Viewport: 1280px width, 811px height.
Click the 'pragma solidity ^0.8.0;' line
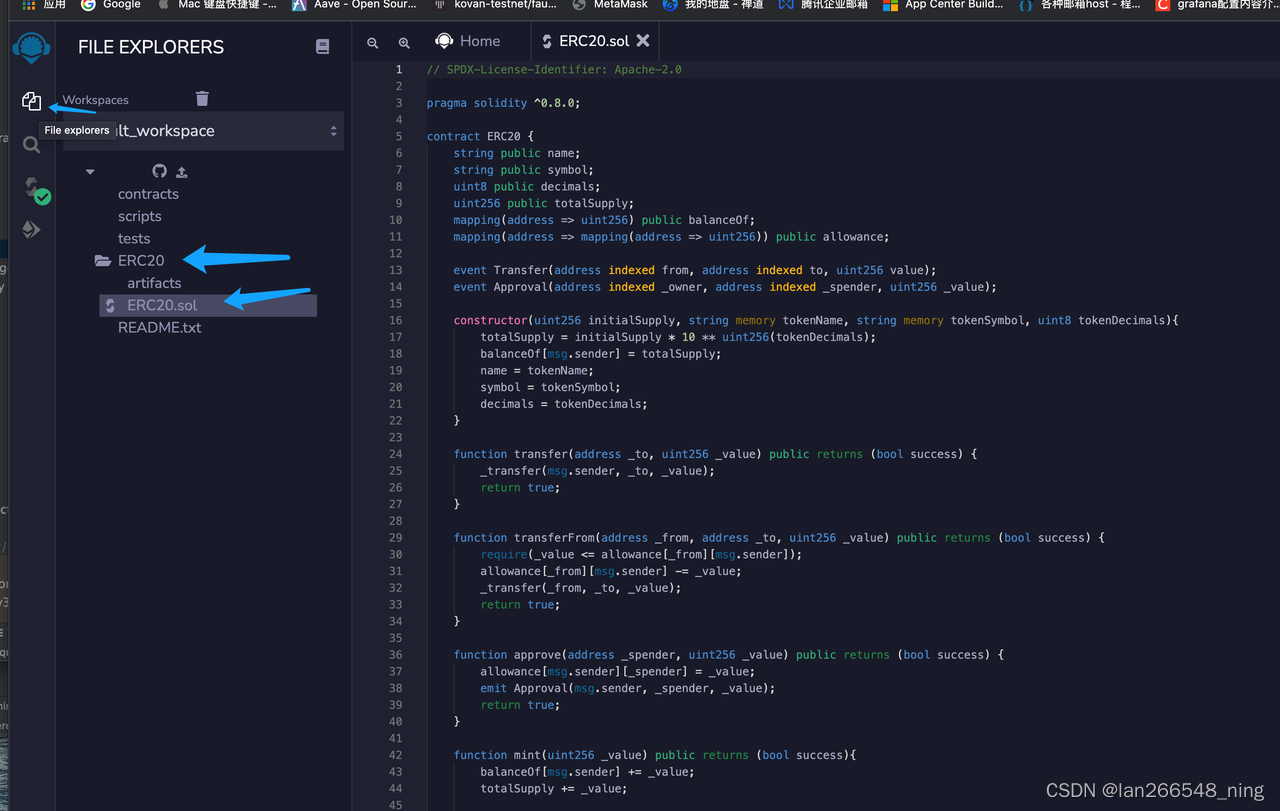tap(503, 103)
